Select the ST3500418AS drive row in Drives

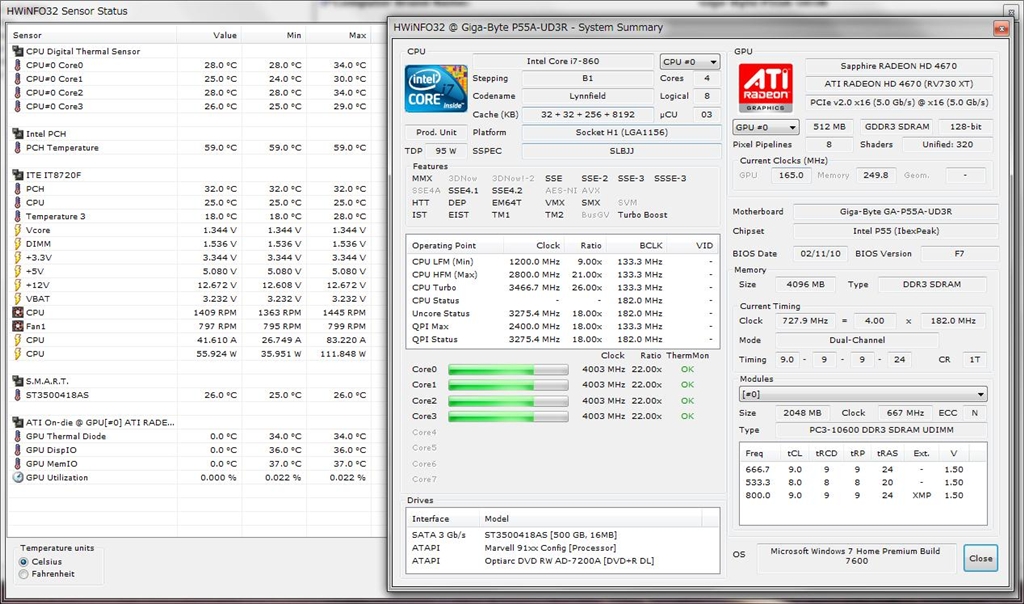tap(560, 534)
